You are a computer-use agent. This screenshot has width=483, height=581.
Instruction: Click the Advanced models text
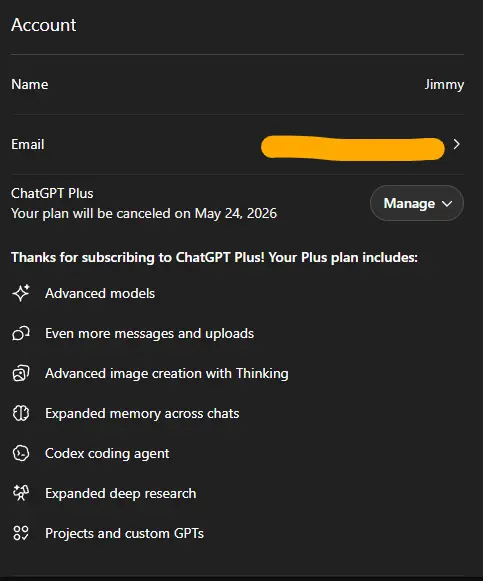[100, 293]
